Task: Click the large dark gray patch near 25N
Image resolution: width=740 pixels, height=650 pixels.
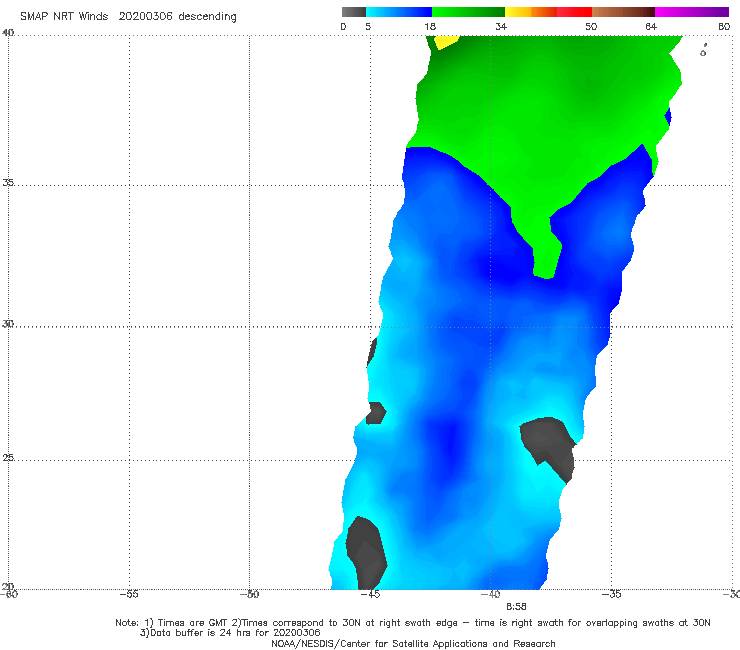Action: [x=548, y=446]
